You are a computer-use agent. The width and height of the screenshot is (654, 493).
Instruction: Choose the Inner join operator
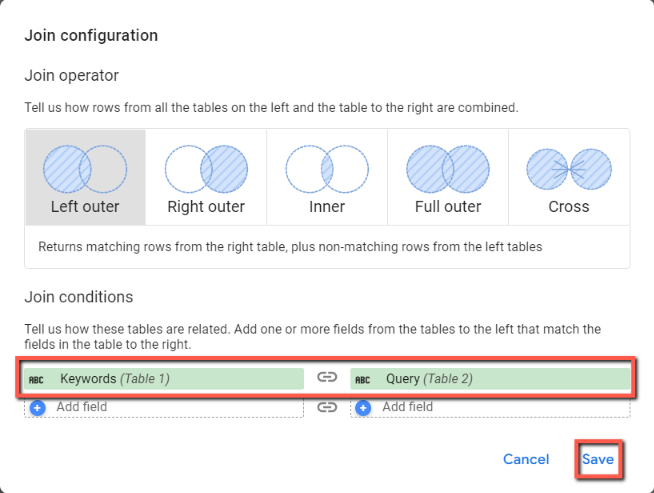coord(327,177)
